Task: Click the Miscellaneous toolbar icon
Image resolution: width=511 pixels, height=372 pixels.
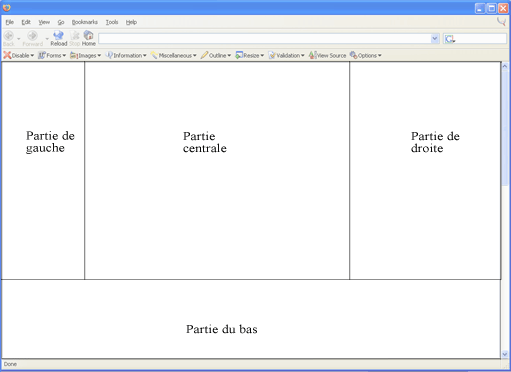Action: (x=154, y=55)
